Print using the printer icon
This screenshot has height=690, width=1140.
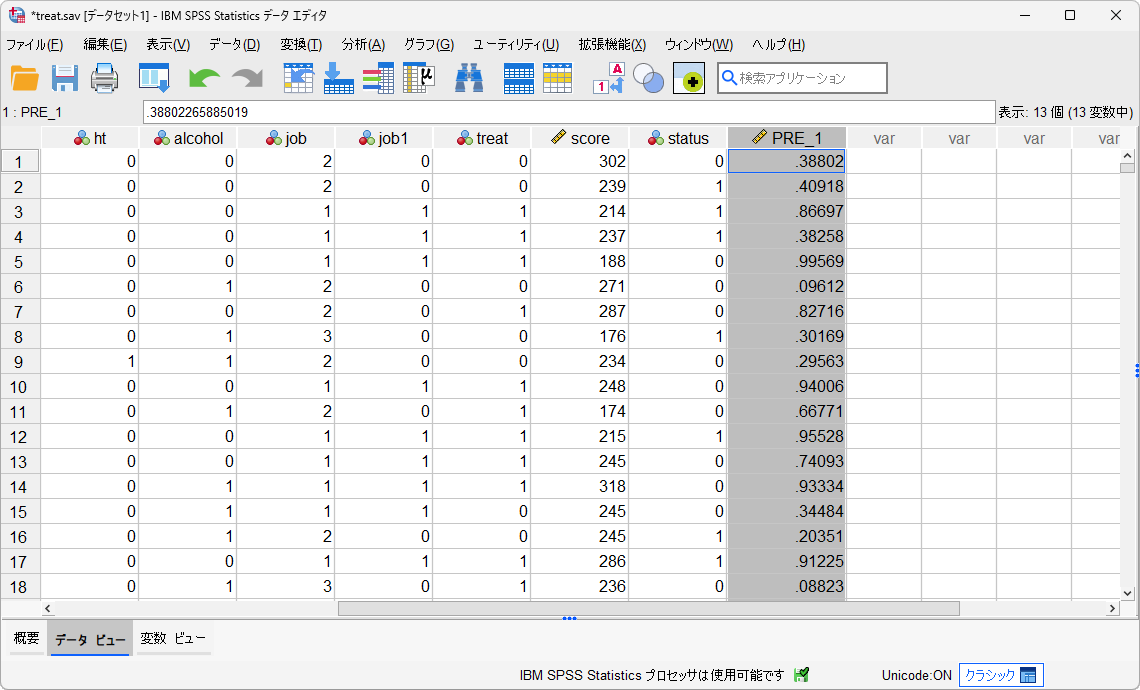[x=105, y=78]
